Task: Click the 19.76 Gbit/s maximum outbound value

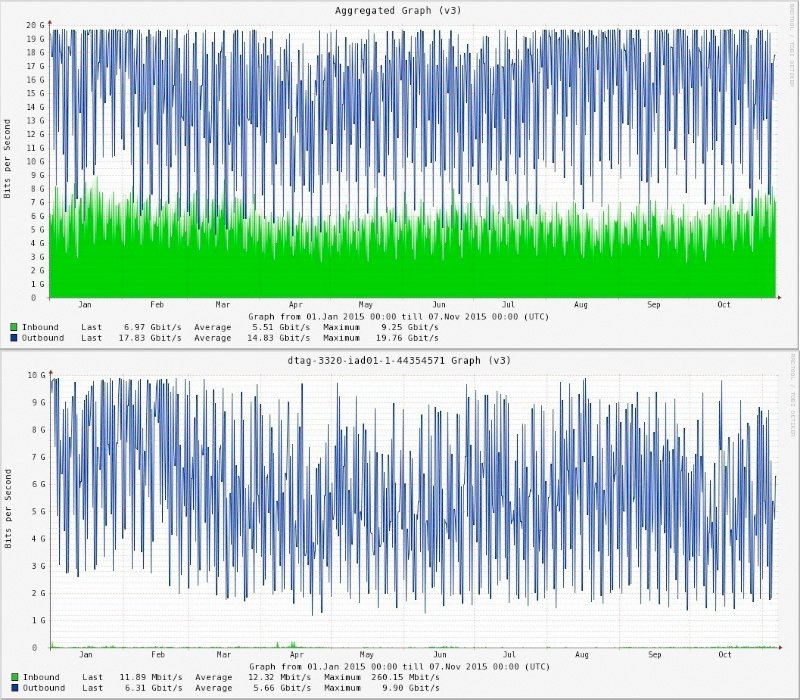Action: pos(407,338)
